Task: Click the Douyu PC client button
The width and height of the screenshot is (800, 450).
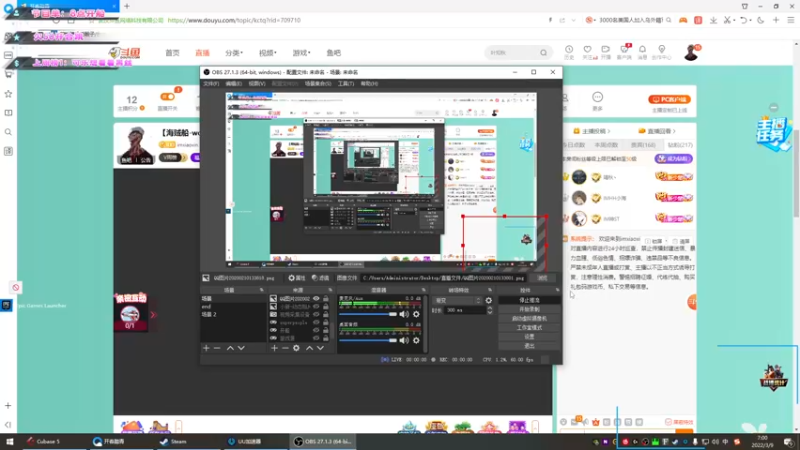Action: [x=669, y=99]
